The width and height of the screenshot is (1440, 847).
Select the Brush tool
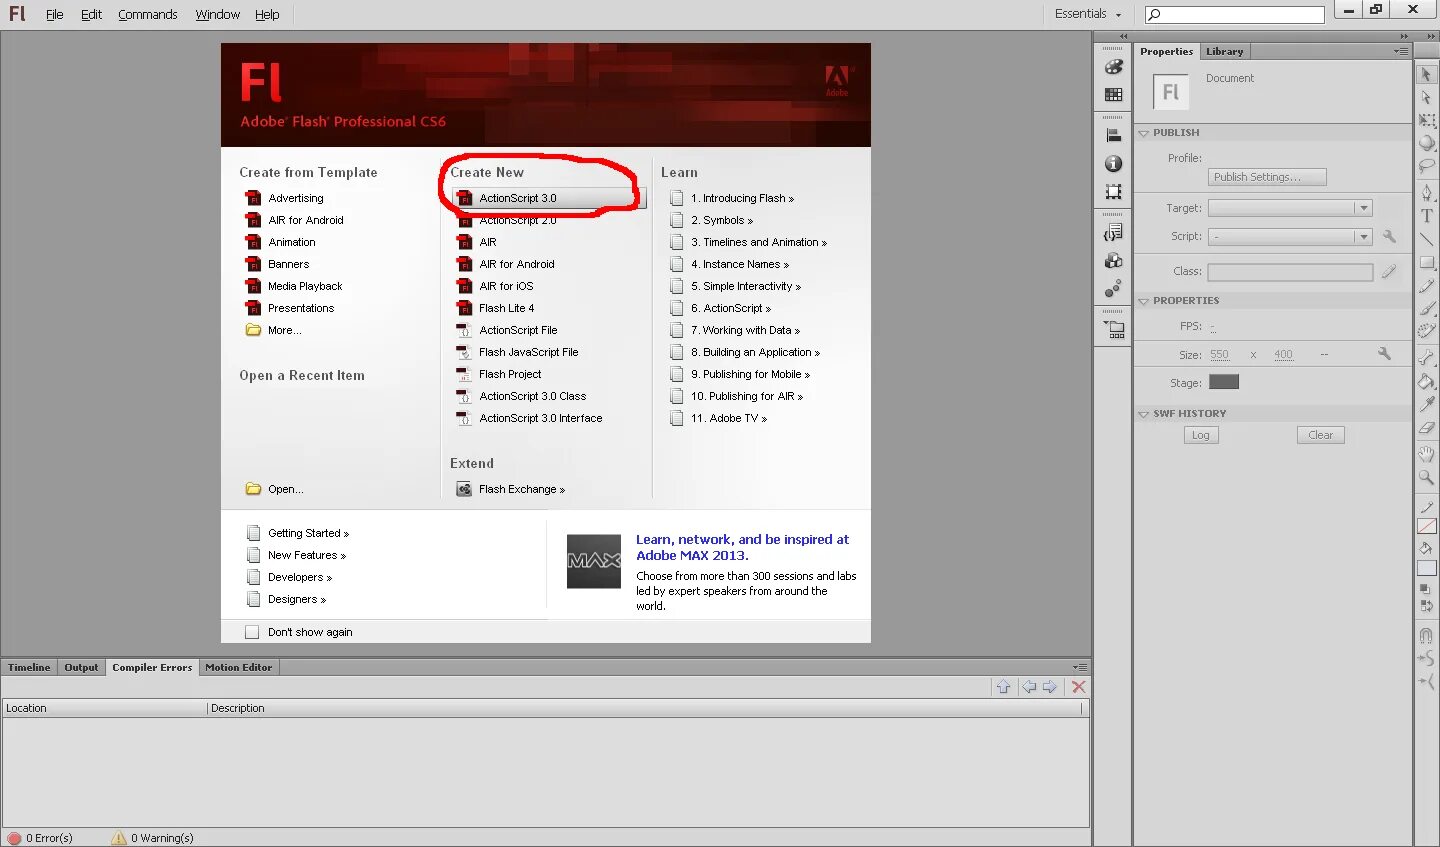tap(1427, 309)
